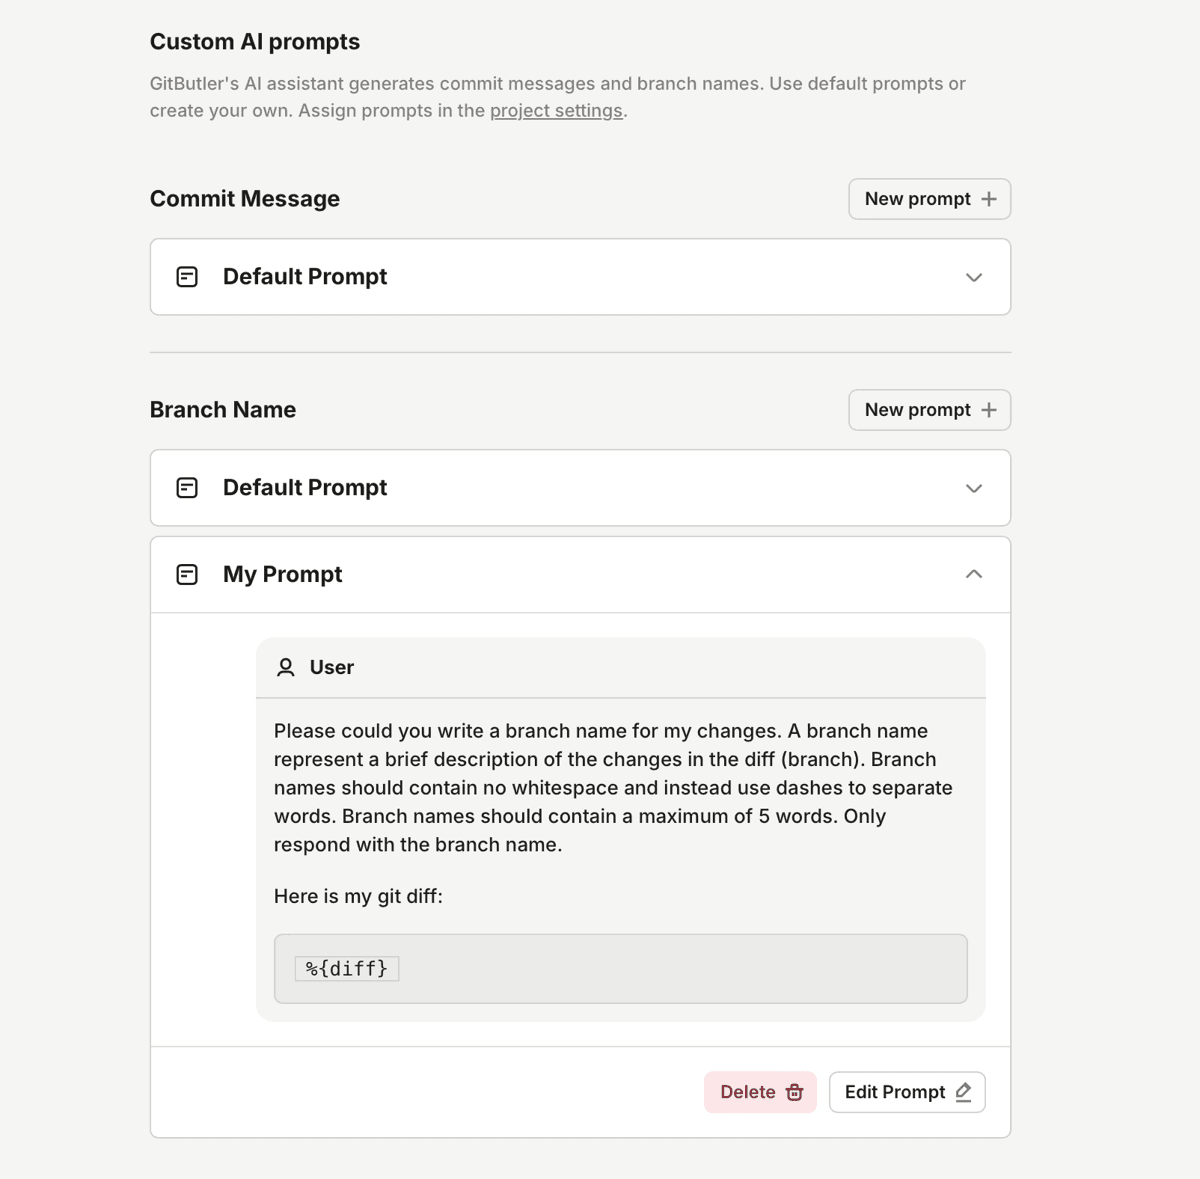The image size is (1200, 1179).
Task: Open the project settings link
Action: tap(556, 110)
